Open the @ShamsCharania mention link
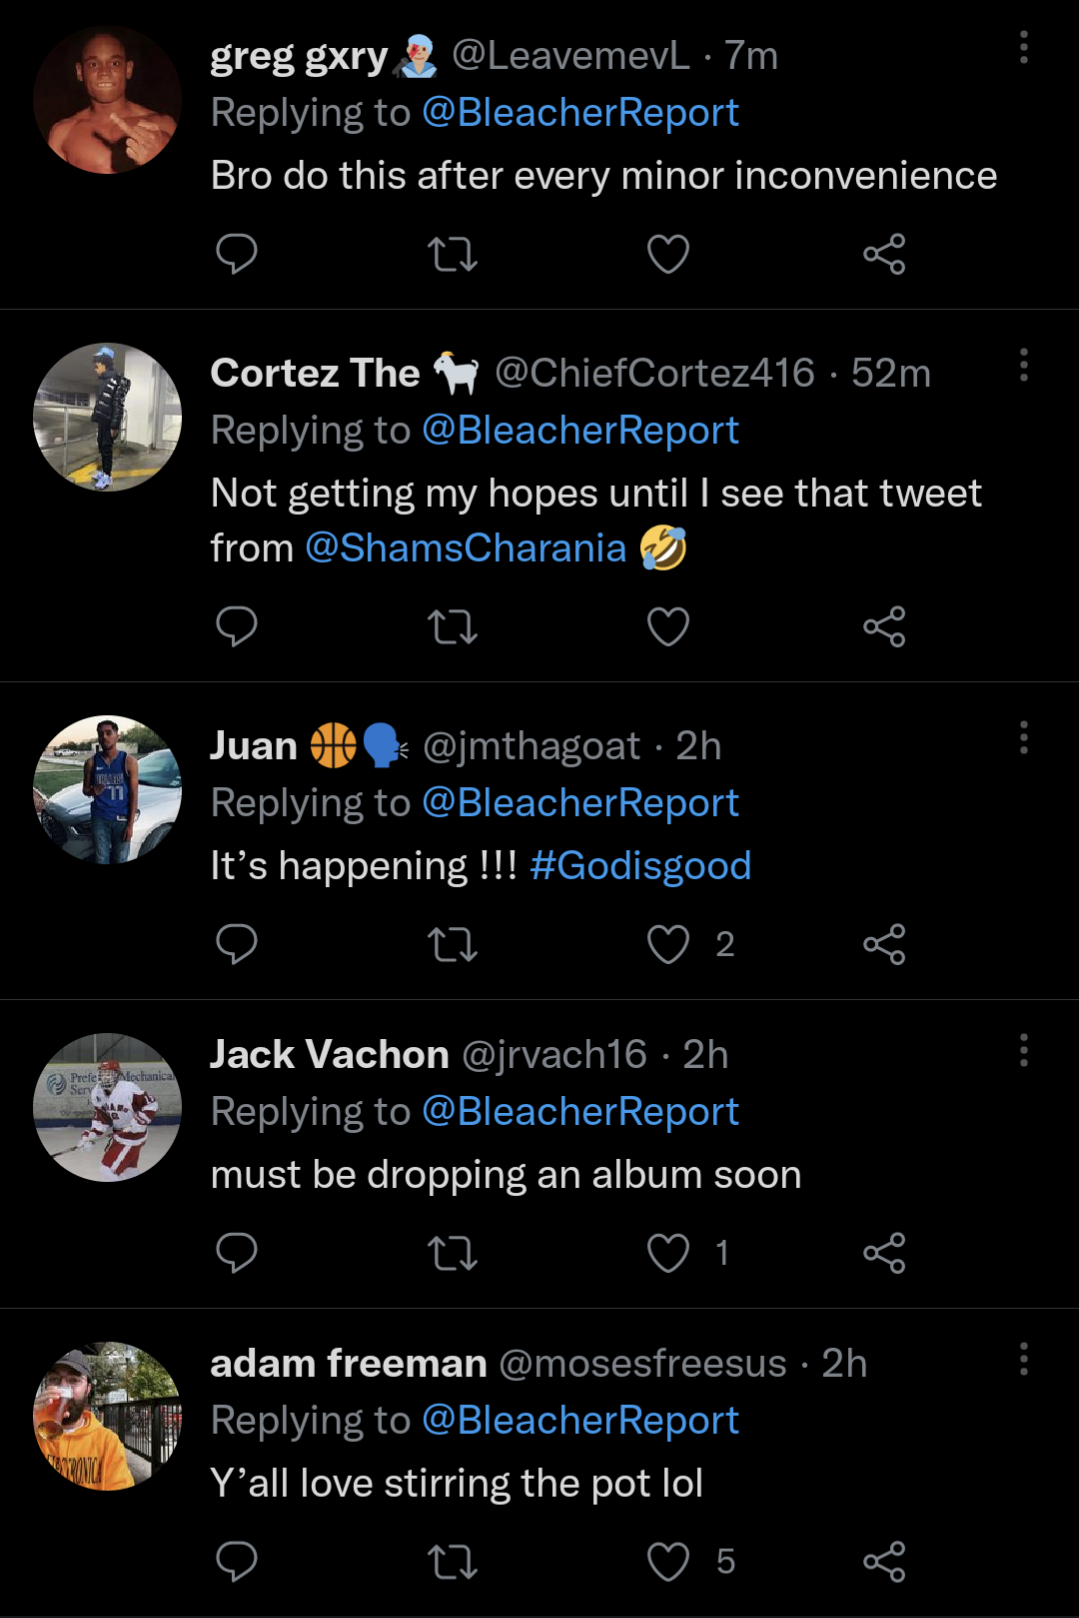Viewport: 1079px width, 1618px height. [465, 548]
